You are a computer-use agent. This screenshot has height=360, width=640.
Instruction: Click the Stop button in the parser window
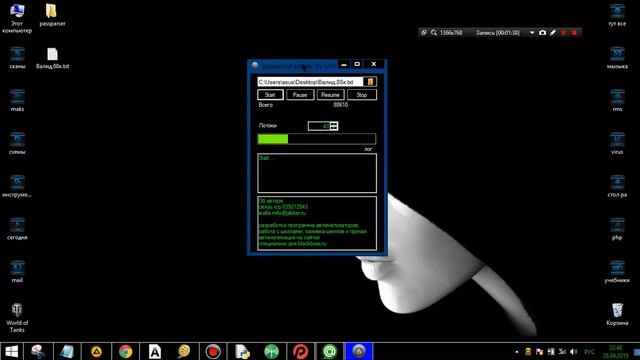click(362, 95)
